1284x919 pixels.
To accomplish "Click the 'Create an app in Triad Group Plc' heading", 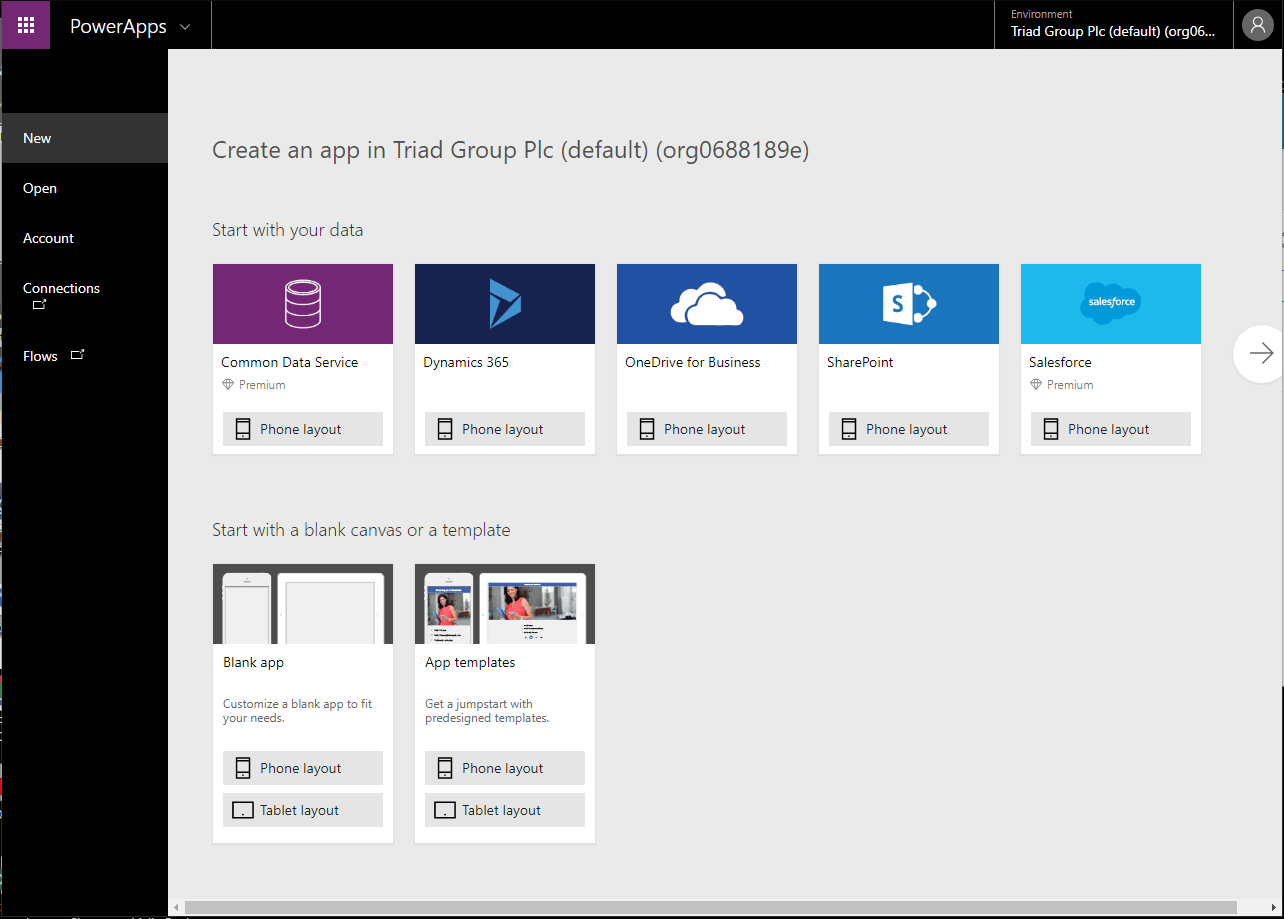I will (x=510, y=151).
